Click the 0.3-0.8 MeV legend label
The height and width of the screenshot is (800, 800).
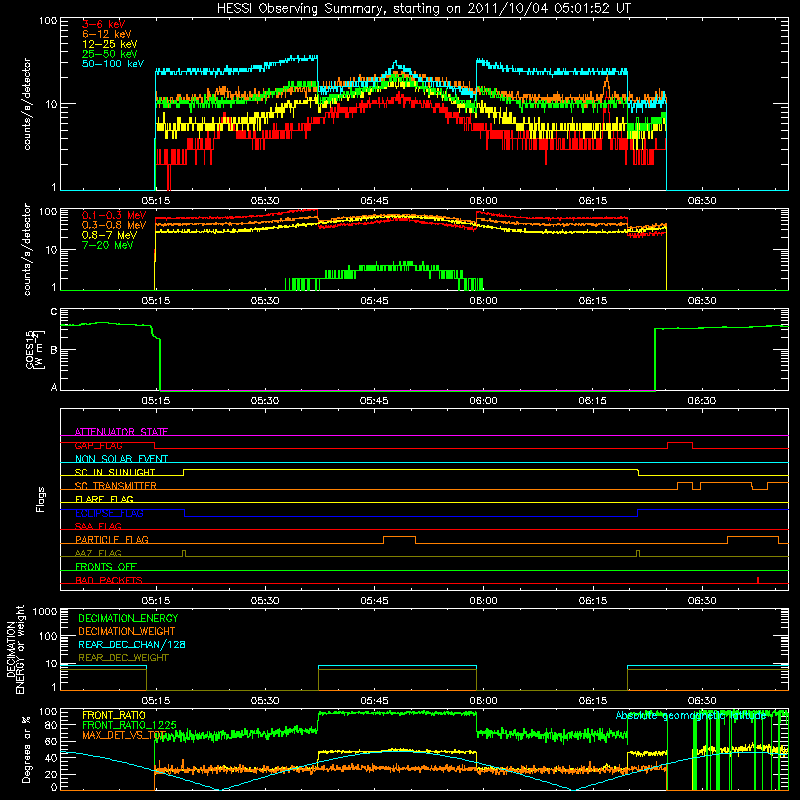[114, 226]
